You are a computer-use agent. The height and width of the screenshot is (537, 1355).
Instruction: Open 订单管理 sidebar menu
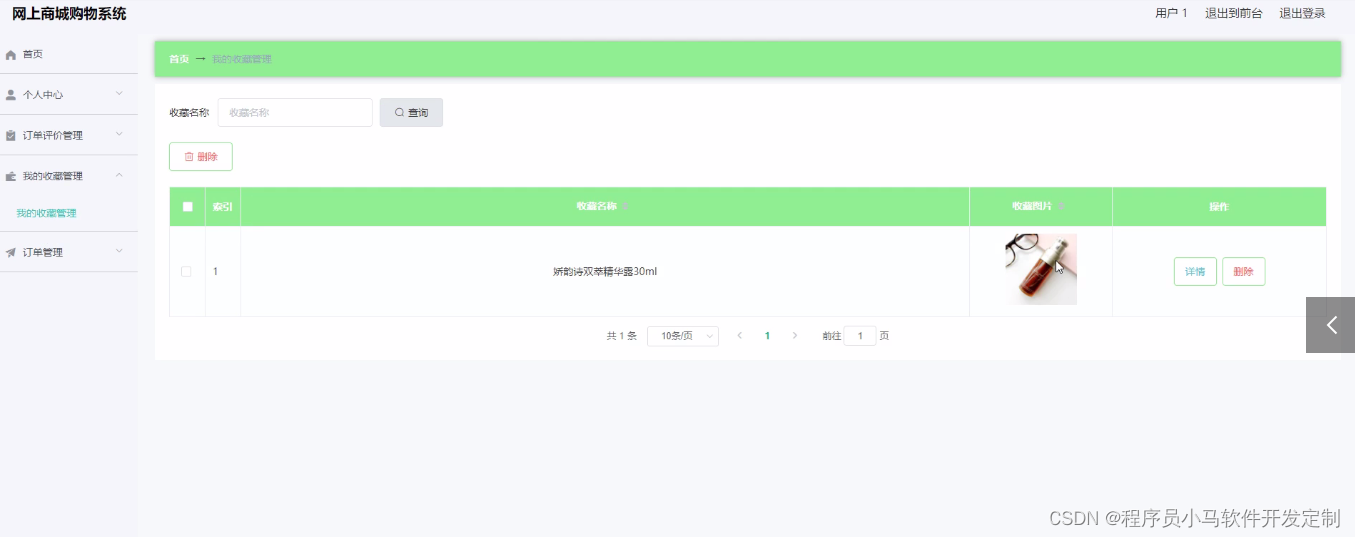(x=69, y=252)
